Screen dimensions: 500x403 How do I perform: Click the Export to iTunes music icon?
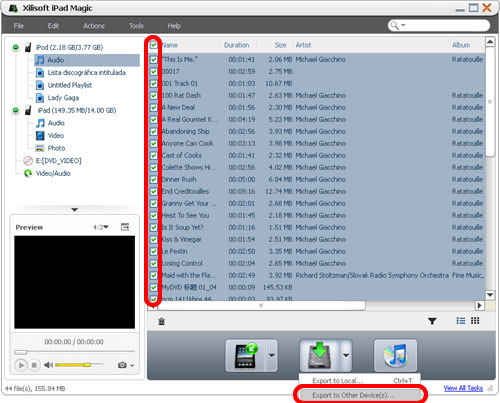[395, 356]
